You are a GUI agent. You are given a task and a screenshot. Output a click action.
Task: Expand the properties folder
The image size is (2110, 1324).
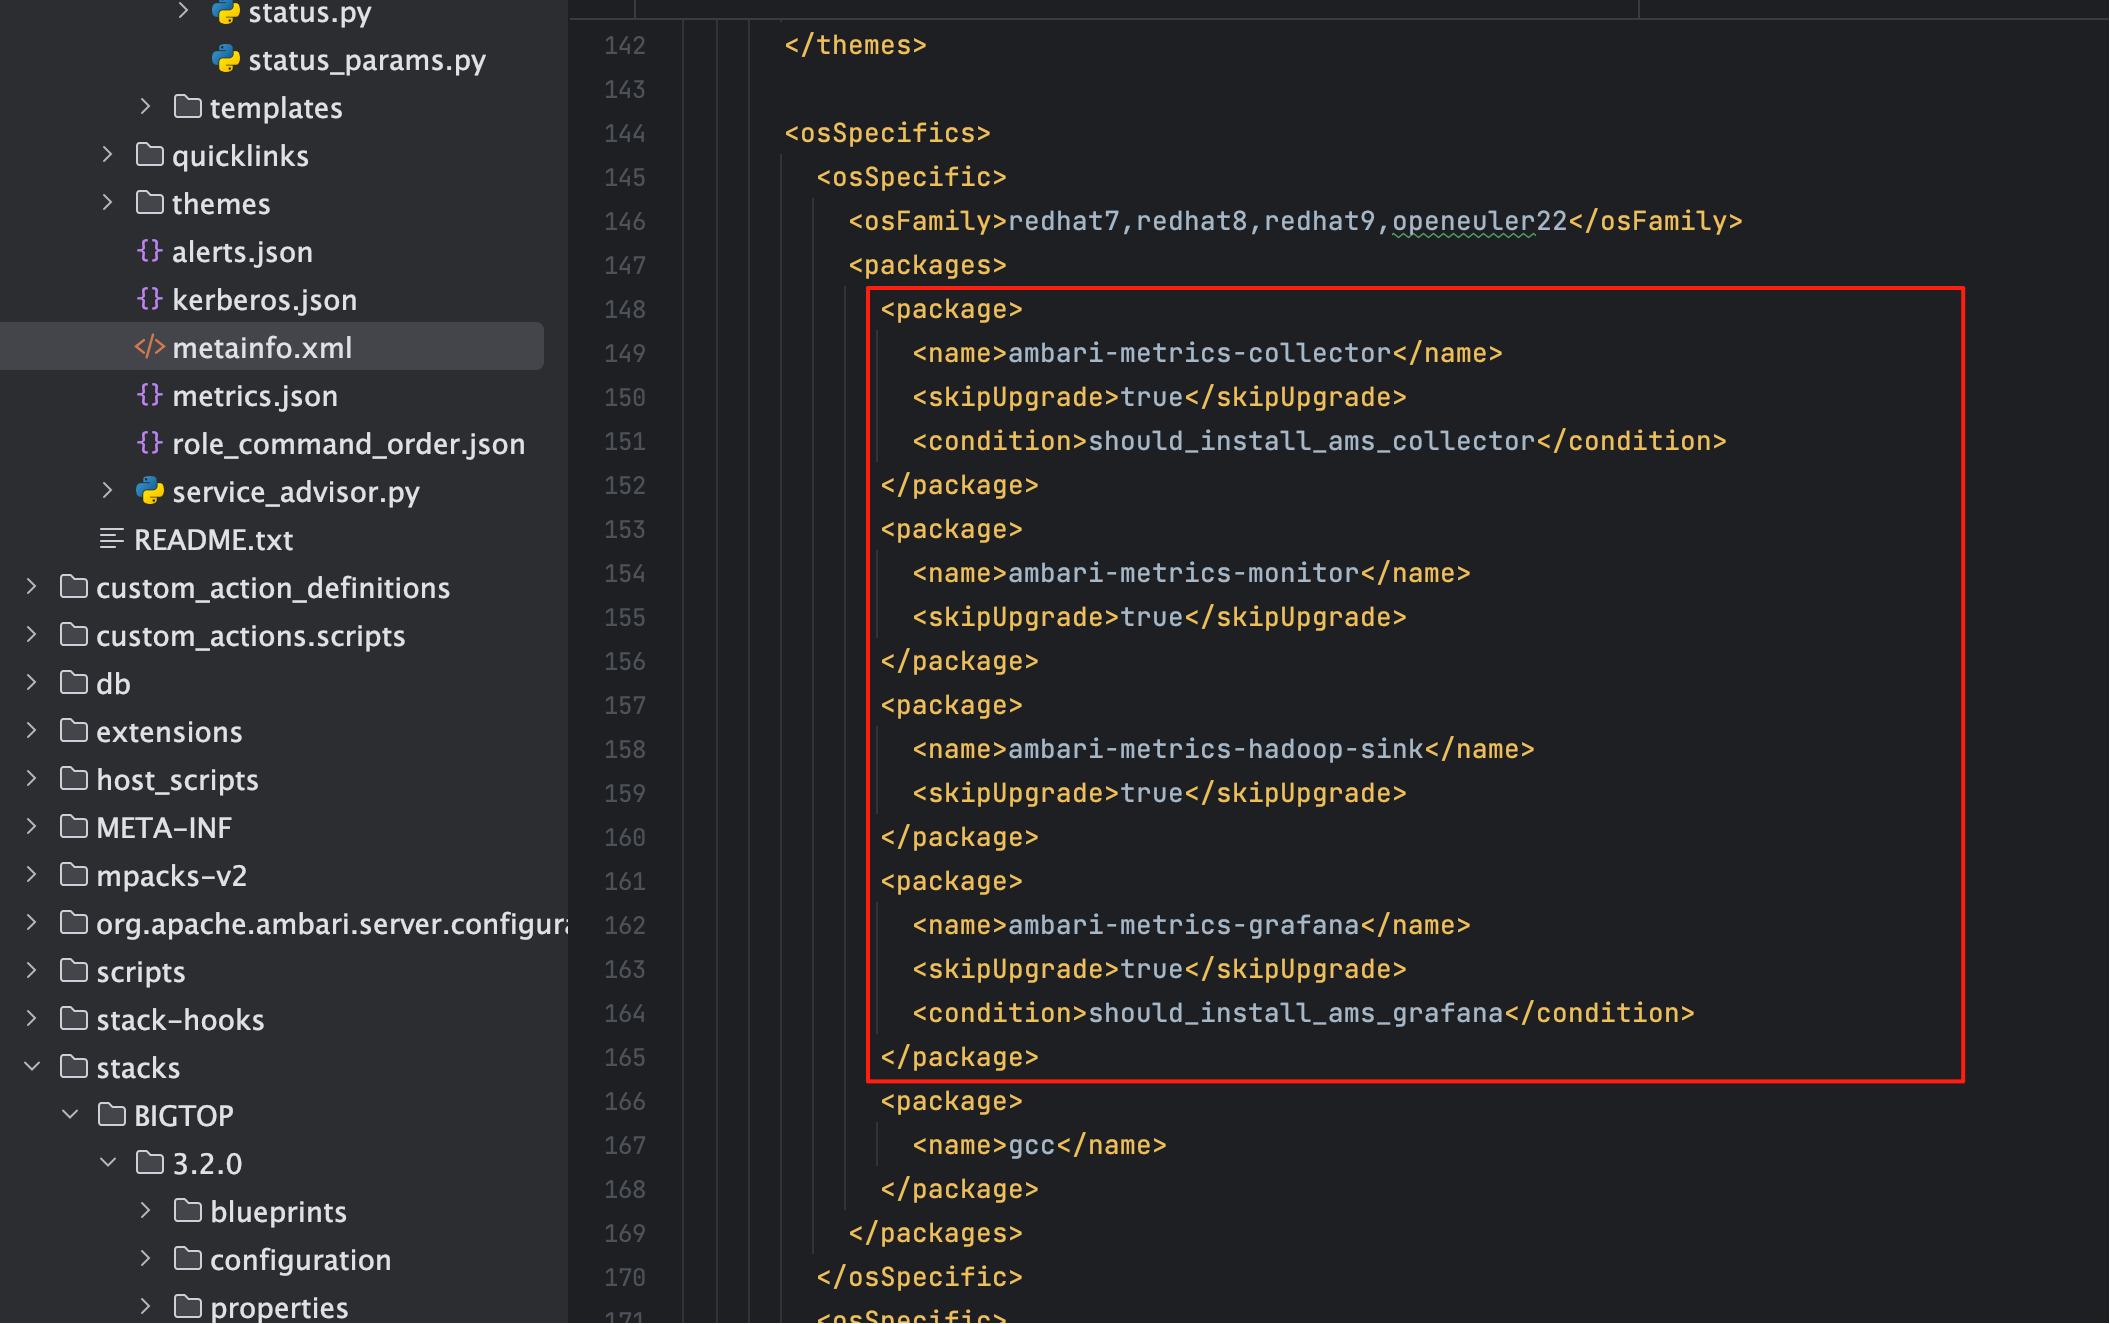tap(146, 1307)
